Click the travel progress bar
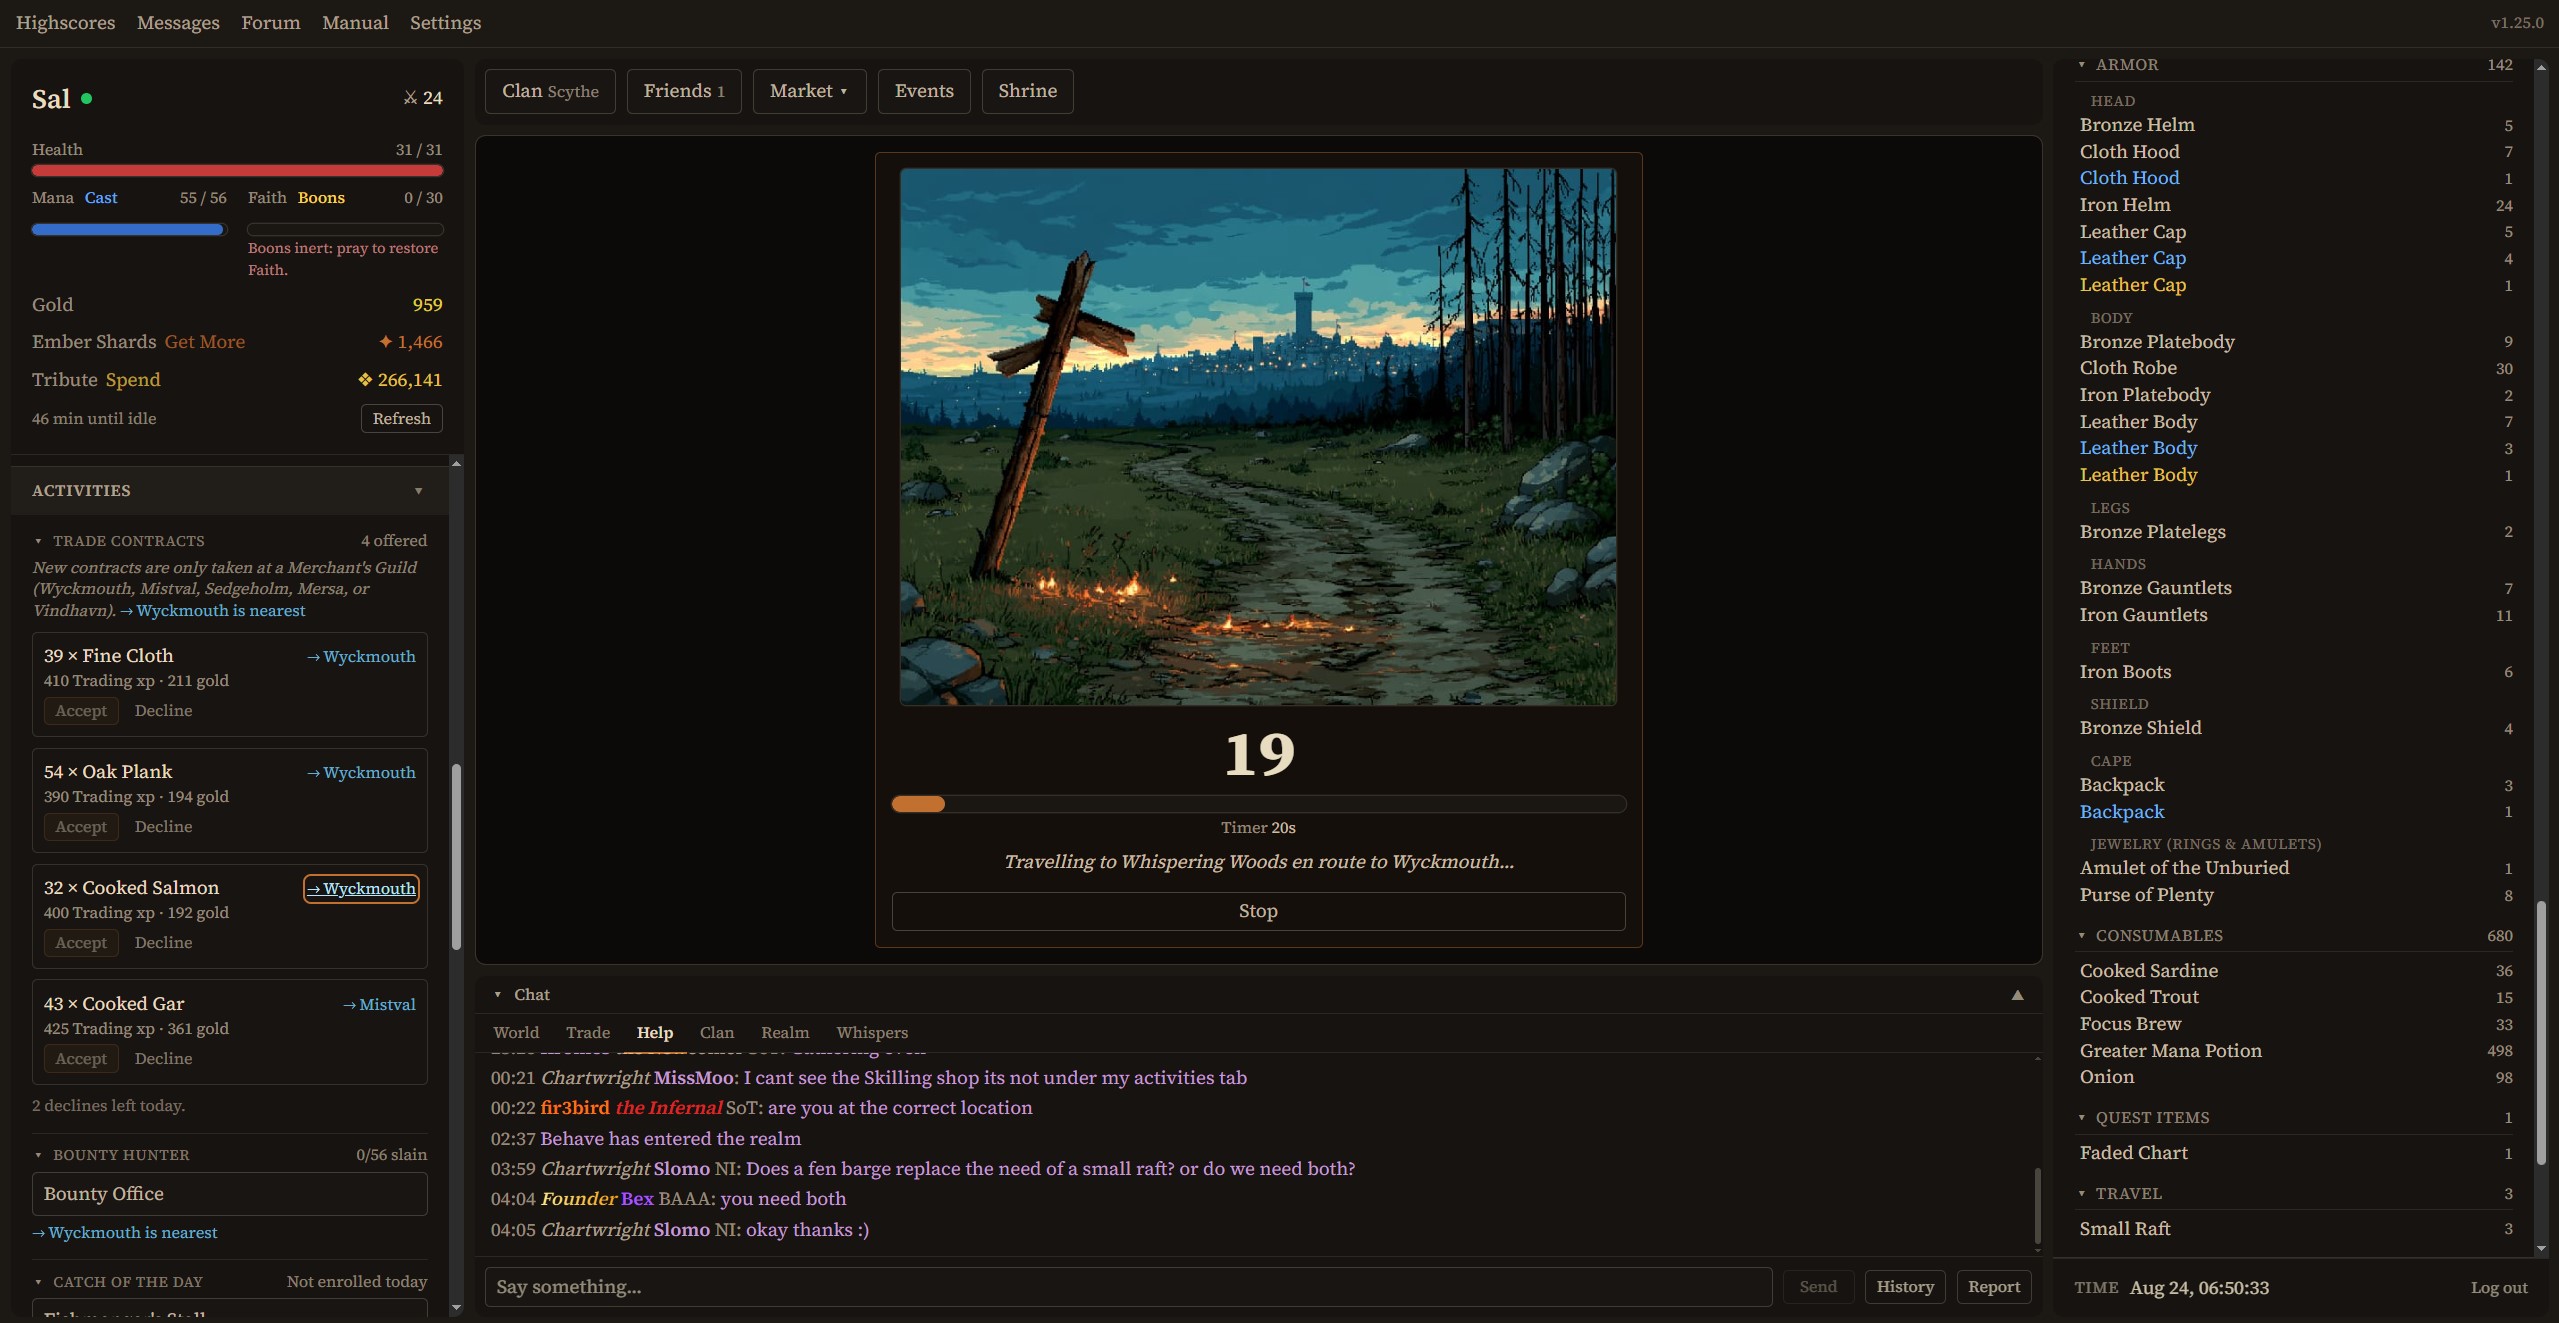 click(x=1258, y=804)
